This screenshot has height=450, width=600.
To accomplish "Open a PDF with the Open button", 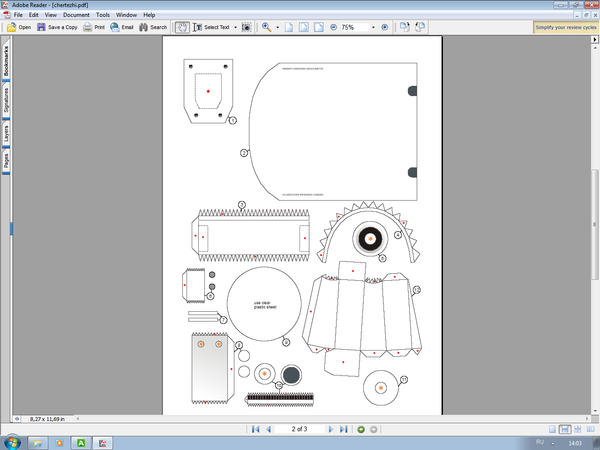I will pyautogui.click(x=19, y=27).
